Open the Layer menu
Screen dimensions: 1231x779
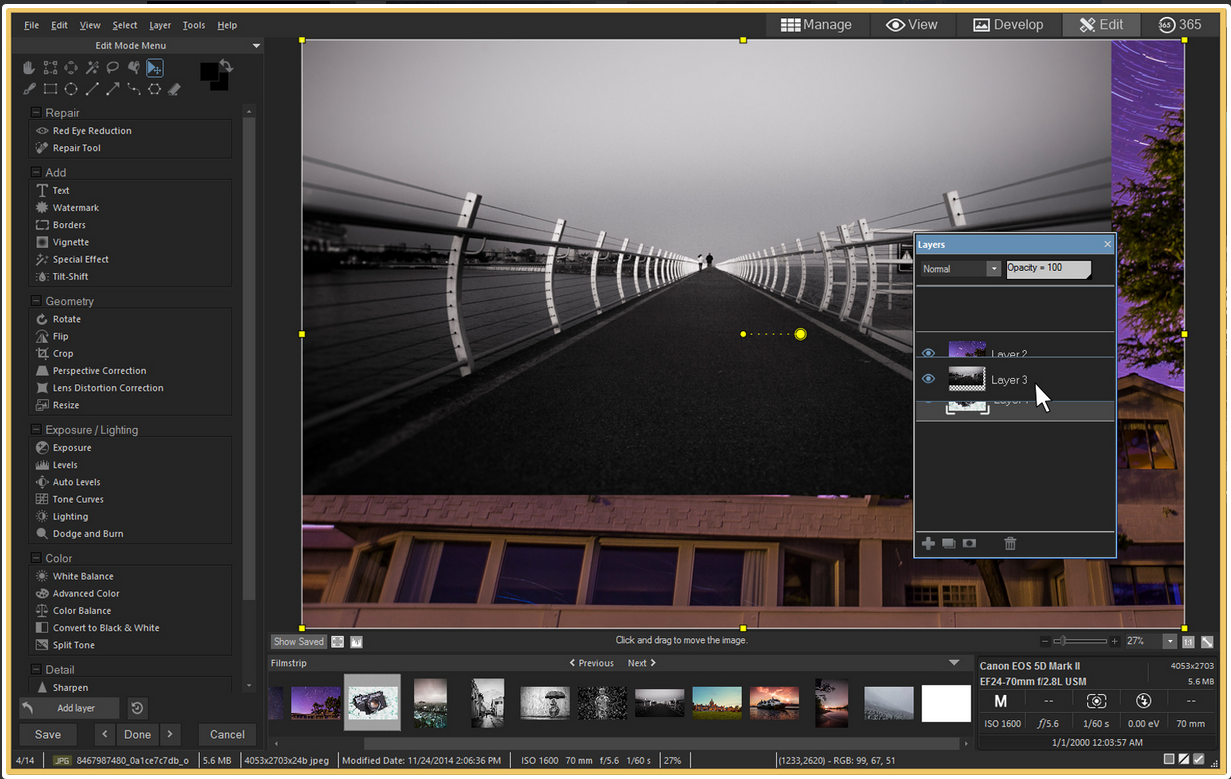click(160, 25)
